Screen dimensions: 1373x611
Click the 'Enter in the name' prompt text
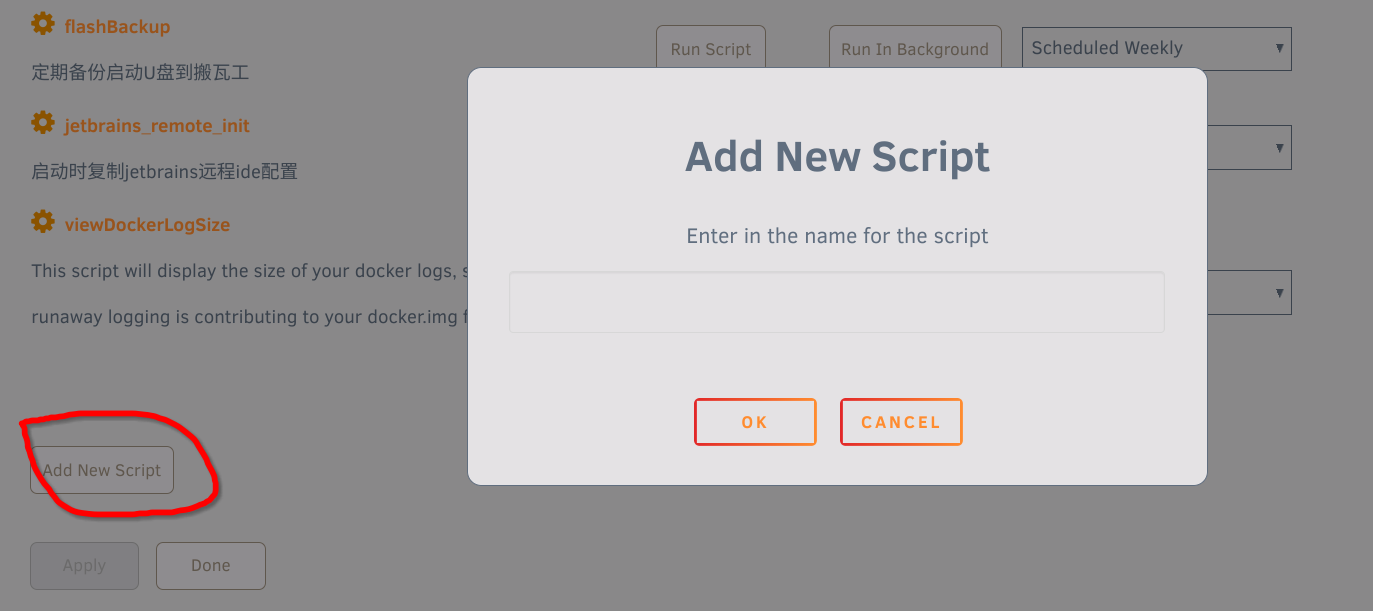837,236
